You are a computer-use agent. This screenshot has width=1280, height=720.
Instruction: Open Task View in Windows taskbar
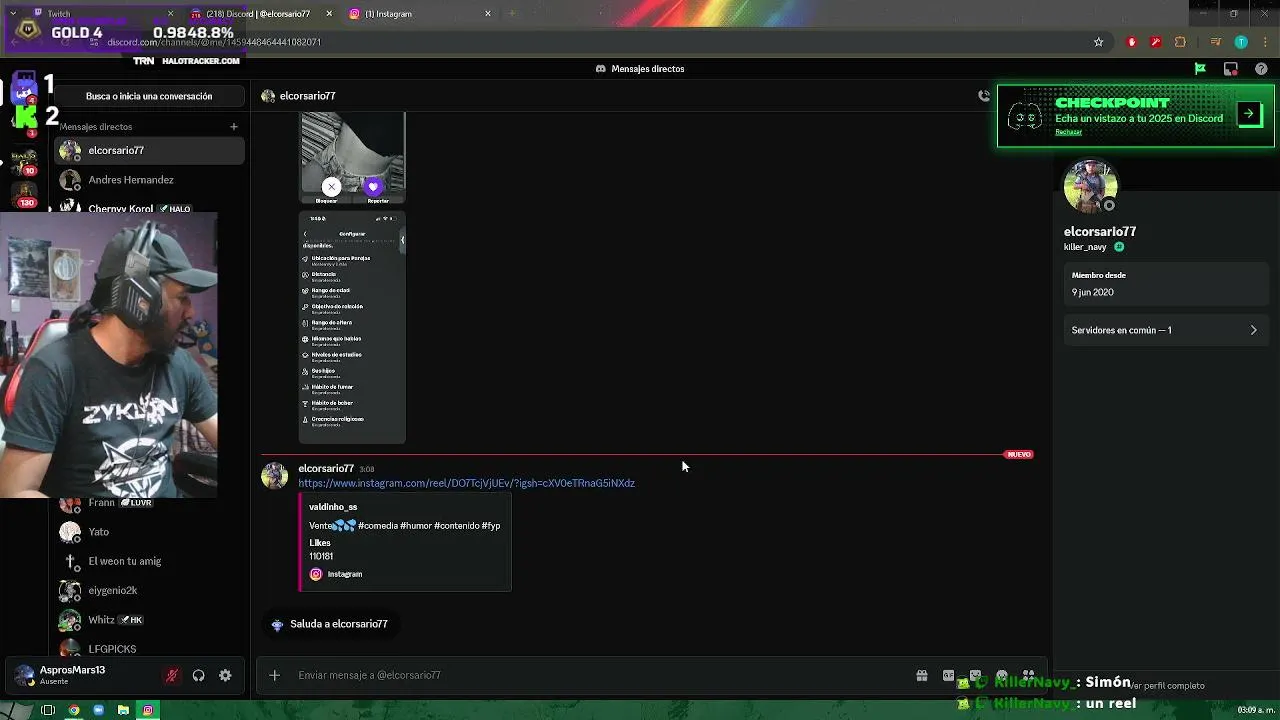47,710
